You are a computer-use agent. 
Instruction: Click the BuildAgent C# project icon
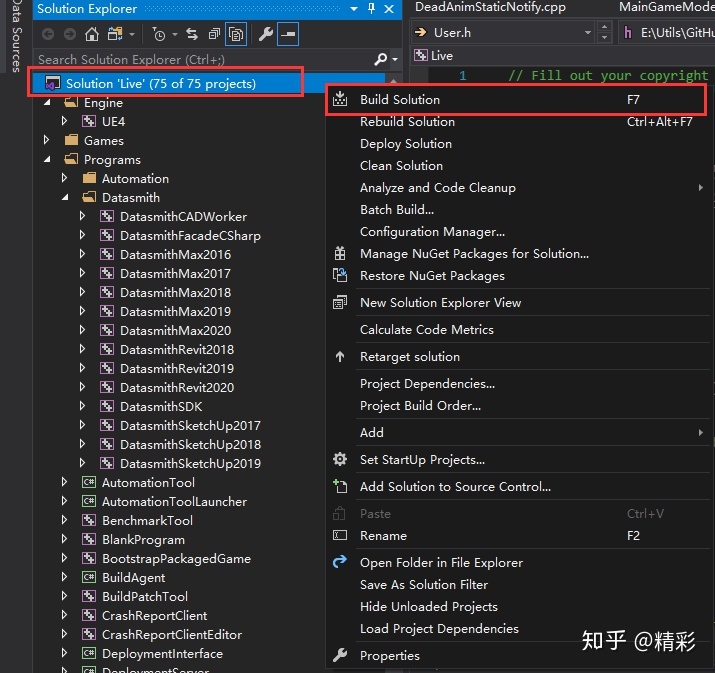tap(89, 577)
